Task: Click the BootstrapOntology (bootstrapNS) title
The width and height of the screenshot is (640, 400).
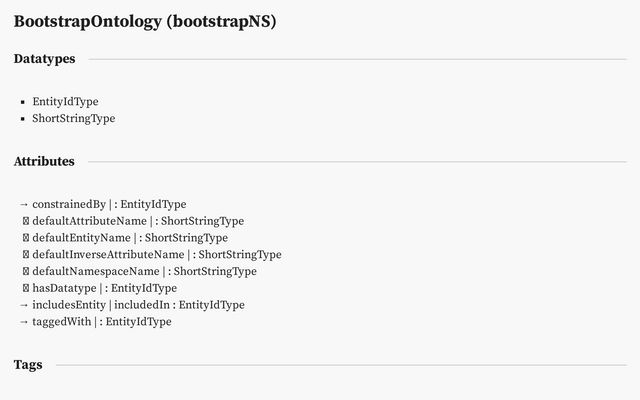Action: [x=145, y=21]
